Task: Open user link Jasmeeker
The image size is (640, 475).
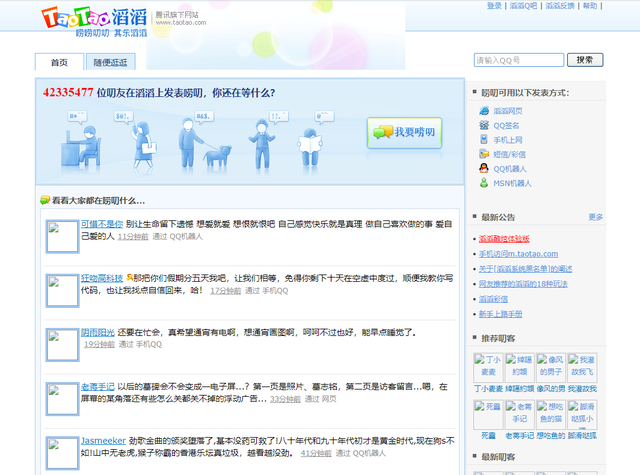Action: click(103, 441)
